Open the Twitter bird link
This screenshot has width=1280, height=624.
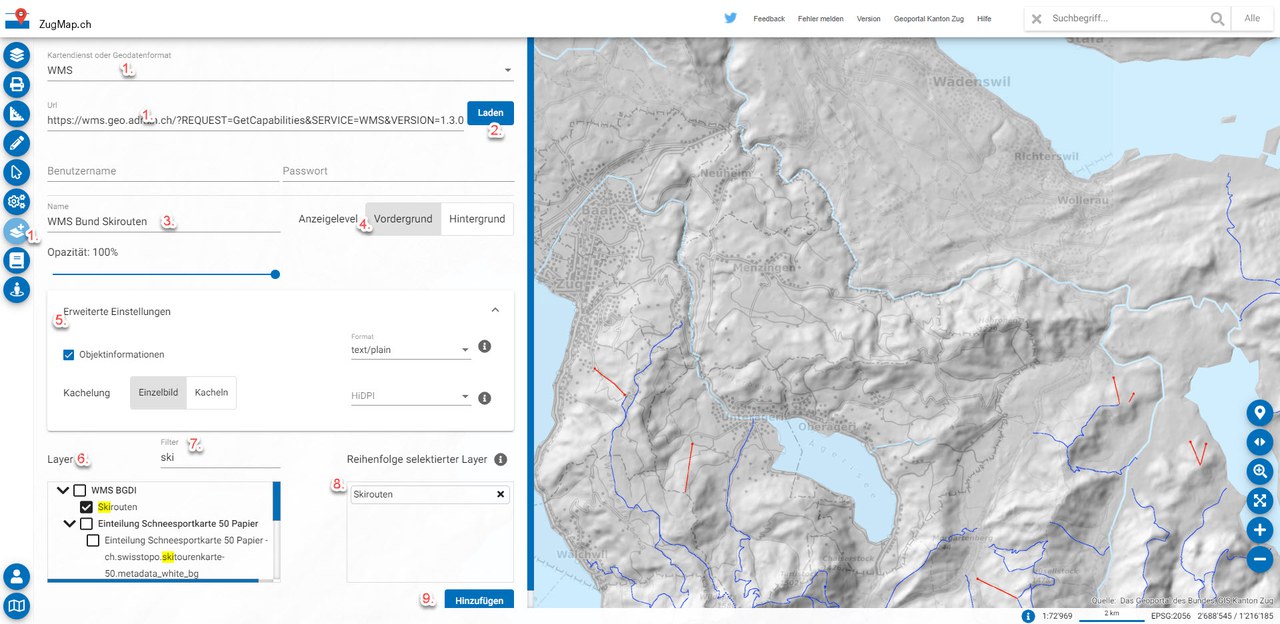(731, 18)
